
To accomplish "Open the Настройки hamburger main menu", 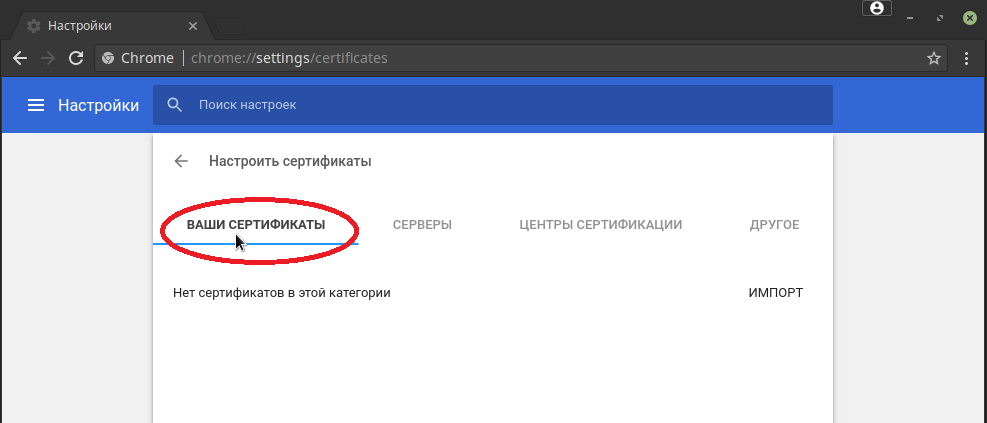I will point(36,105).
